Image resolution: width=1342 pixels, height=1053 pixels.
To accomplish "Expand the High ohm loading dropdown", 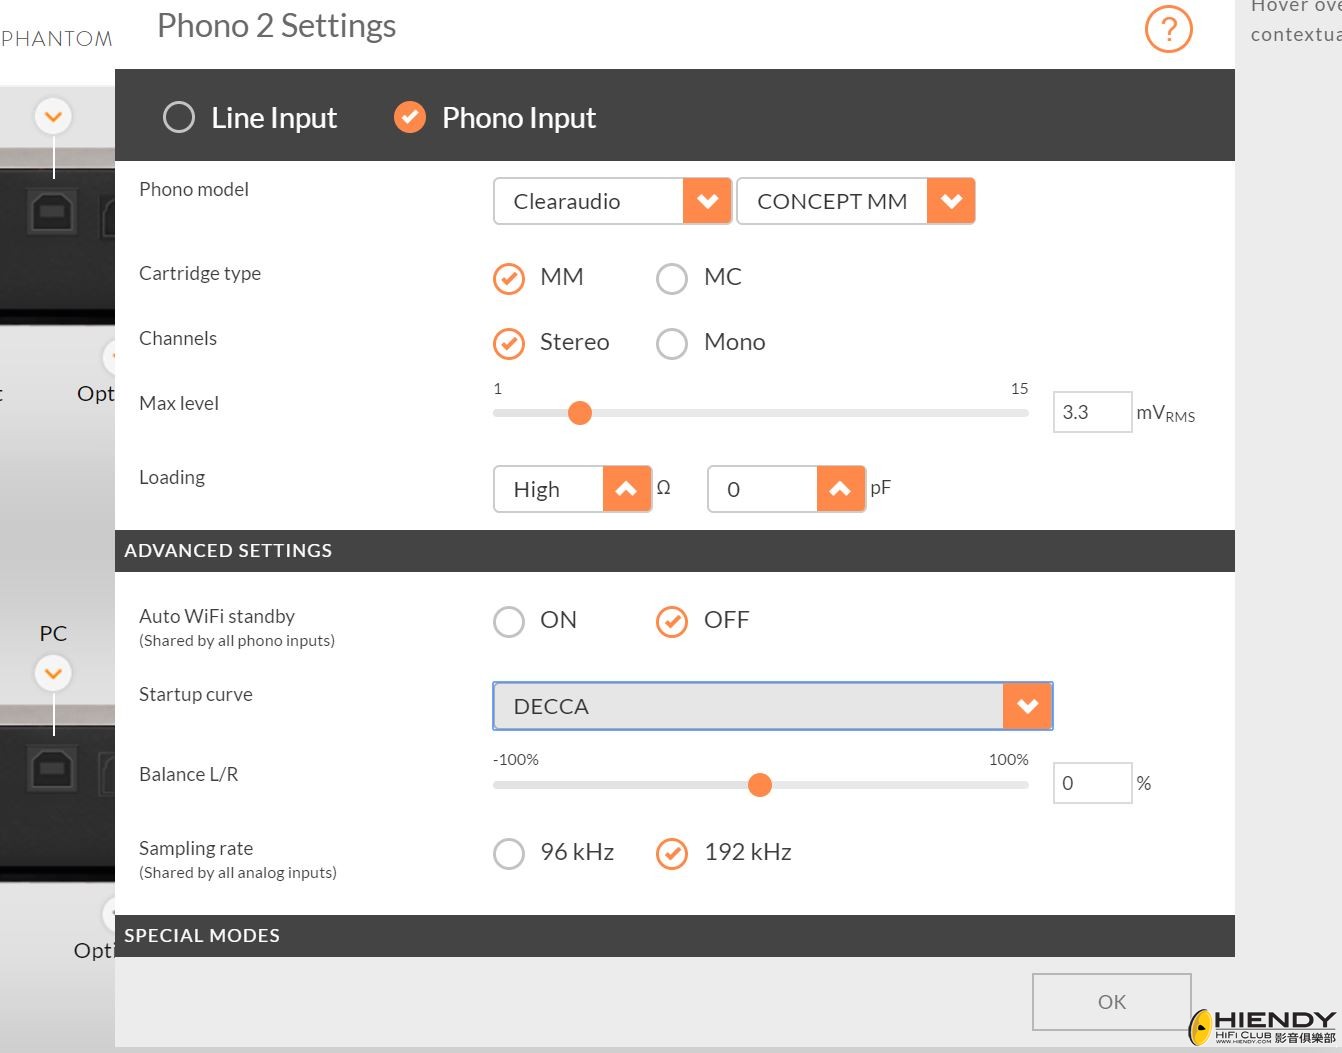I will (573, 489).
